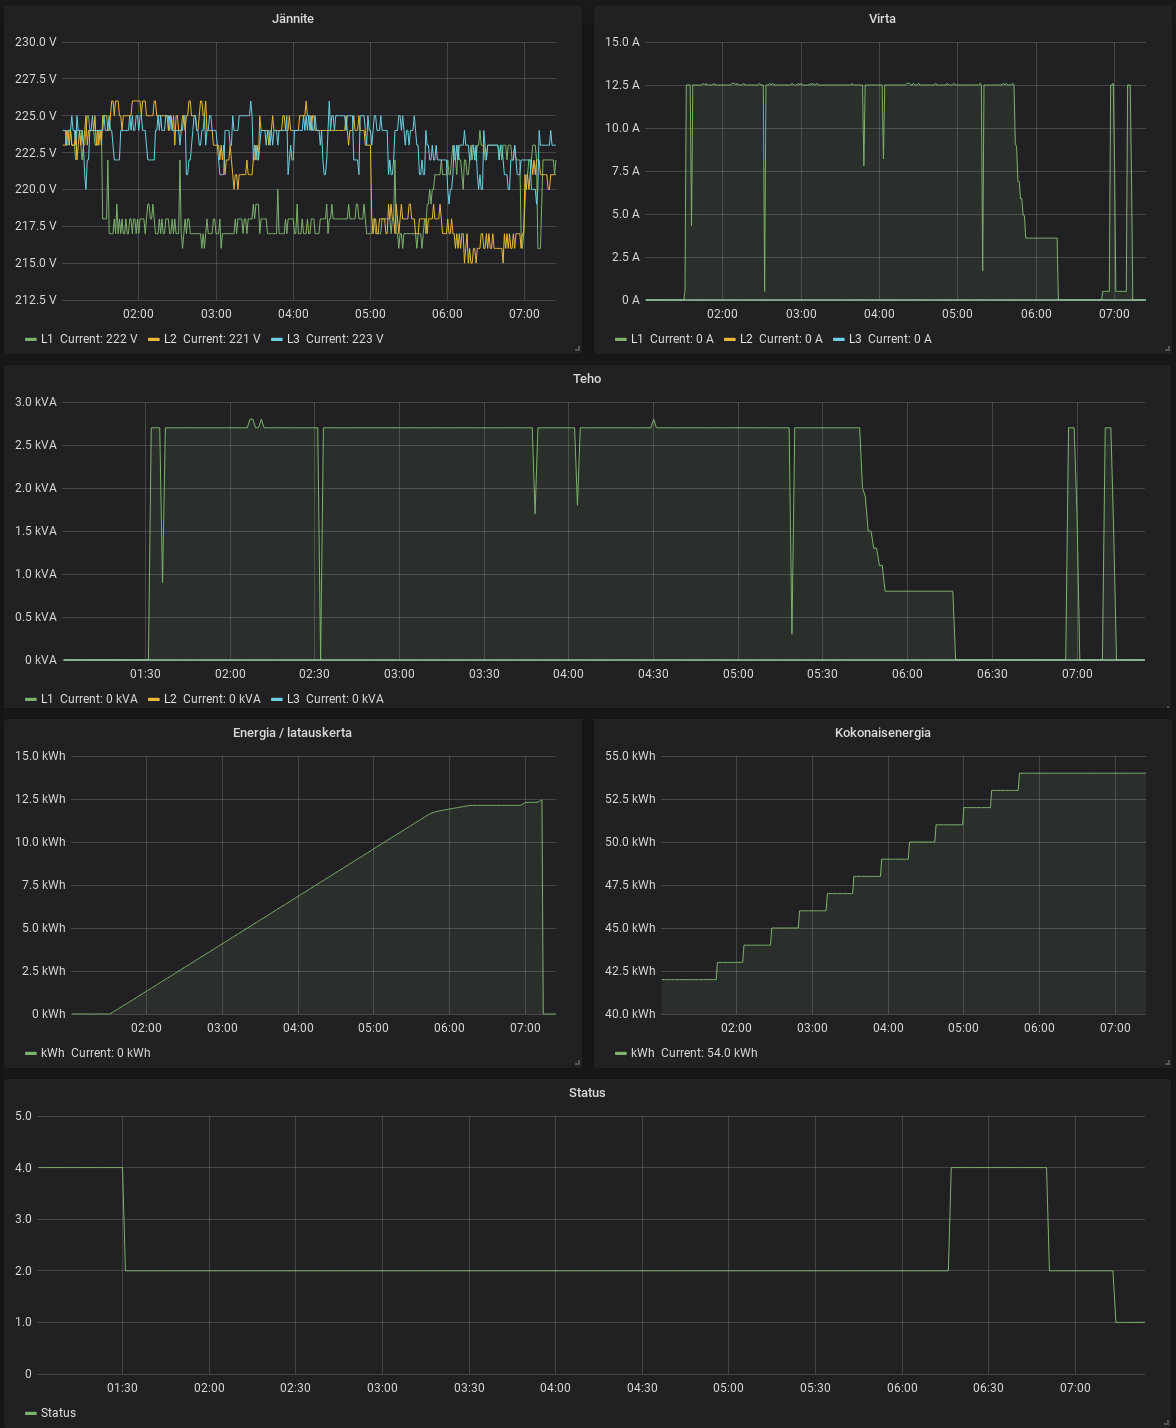Toggle L1 series in Jännite legend
This screenshot has width=1176, height=1428.
(x=47, y=339)
